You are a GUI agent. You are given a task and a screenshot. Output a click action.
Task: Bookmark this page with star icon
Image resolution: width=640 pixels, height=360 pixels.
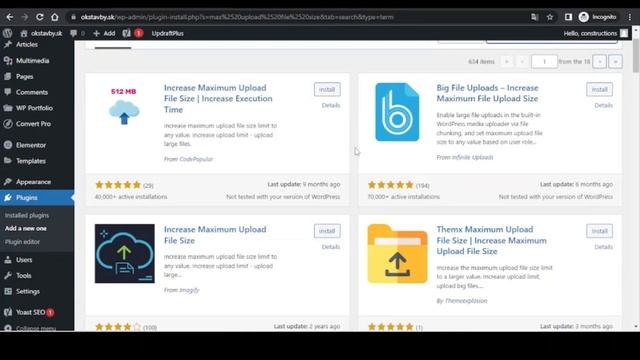pos(550,17)
